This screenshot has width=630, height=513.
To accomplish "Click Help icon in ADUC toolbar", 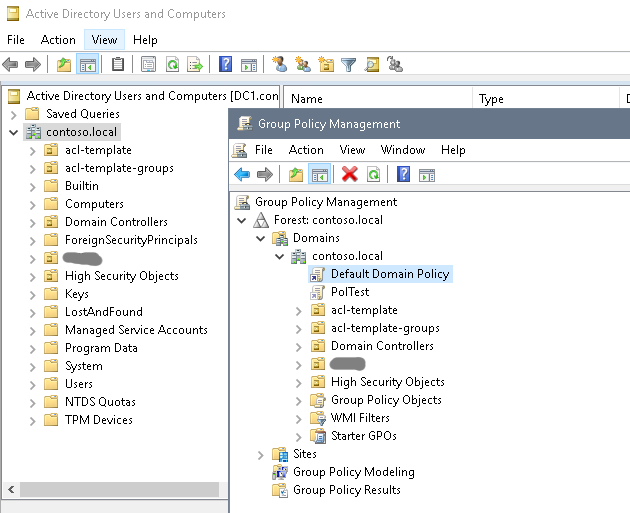I will pos(225,64).
